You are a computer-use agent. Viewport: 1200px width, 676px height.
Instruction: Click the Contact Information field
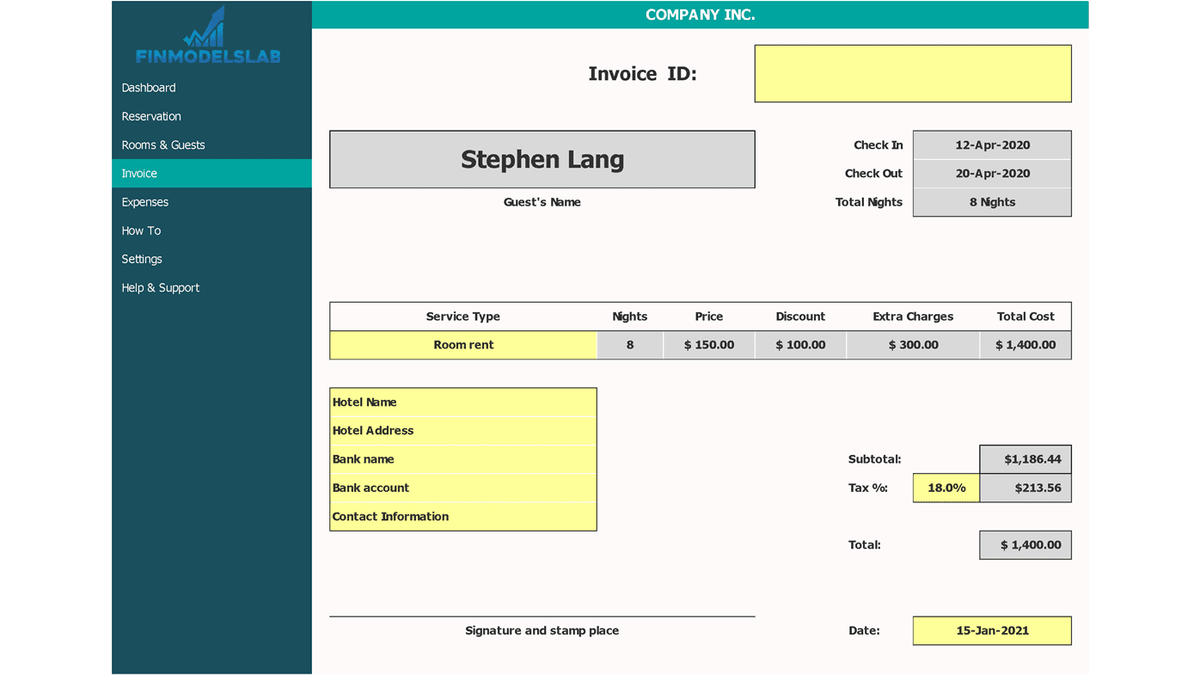[463, 516]
